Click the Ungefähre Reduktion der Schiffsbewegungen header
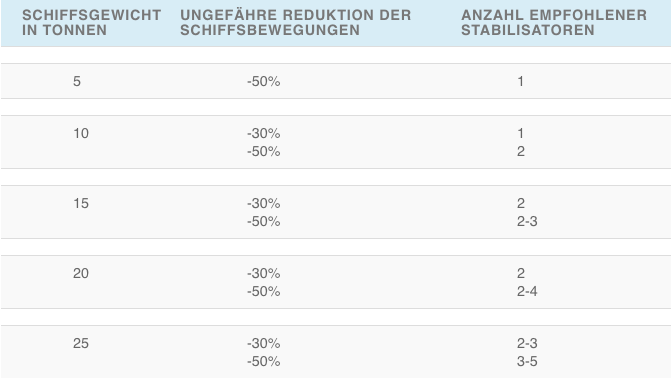672x379 pixels. click(x=295, y=22)
